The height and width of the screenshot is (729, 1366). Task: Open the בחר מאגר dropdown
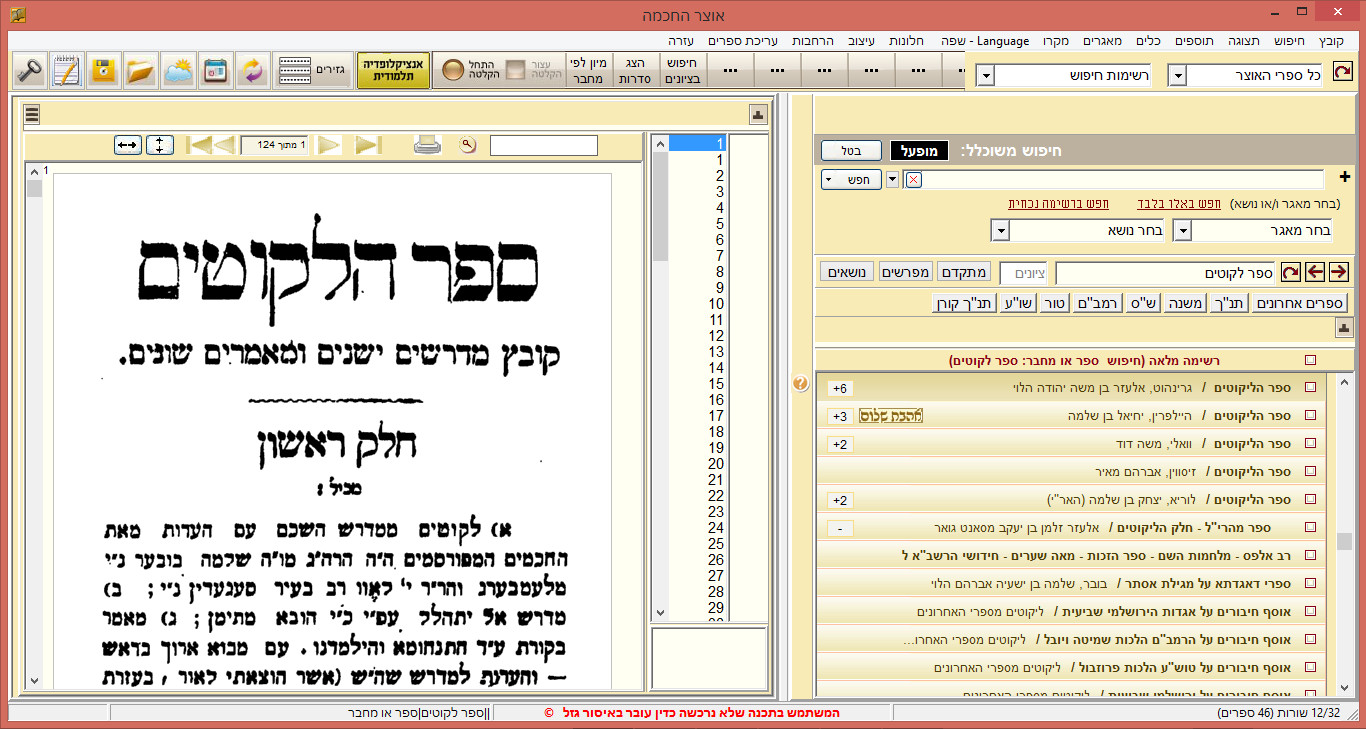(1181, 231)
